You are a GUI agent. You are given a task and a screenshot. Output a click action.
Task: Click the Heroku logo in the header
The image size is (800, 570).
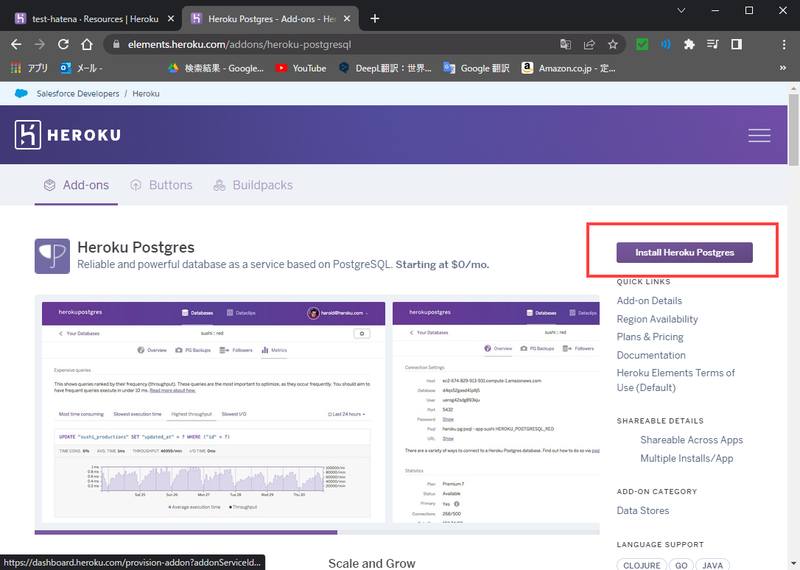(x=68, y=135)
